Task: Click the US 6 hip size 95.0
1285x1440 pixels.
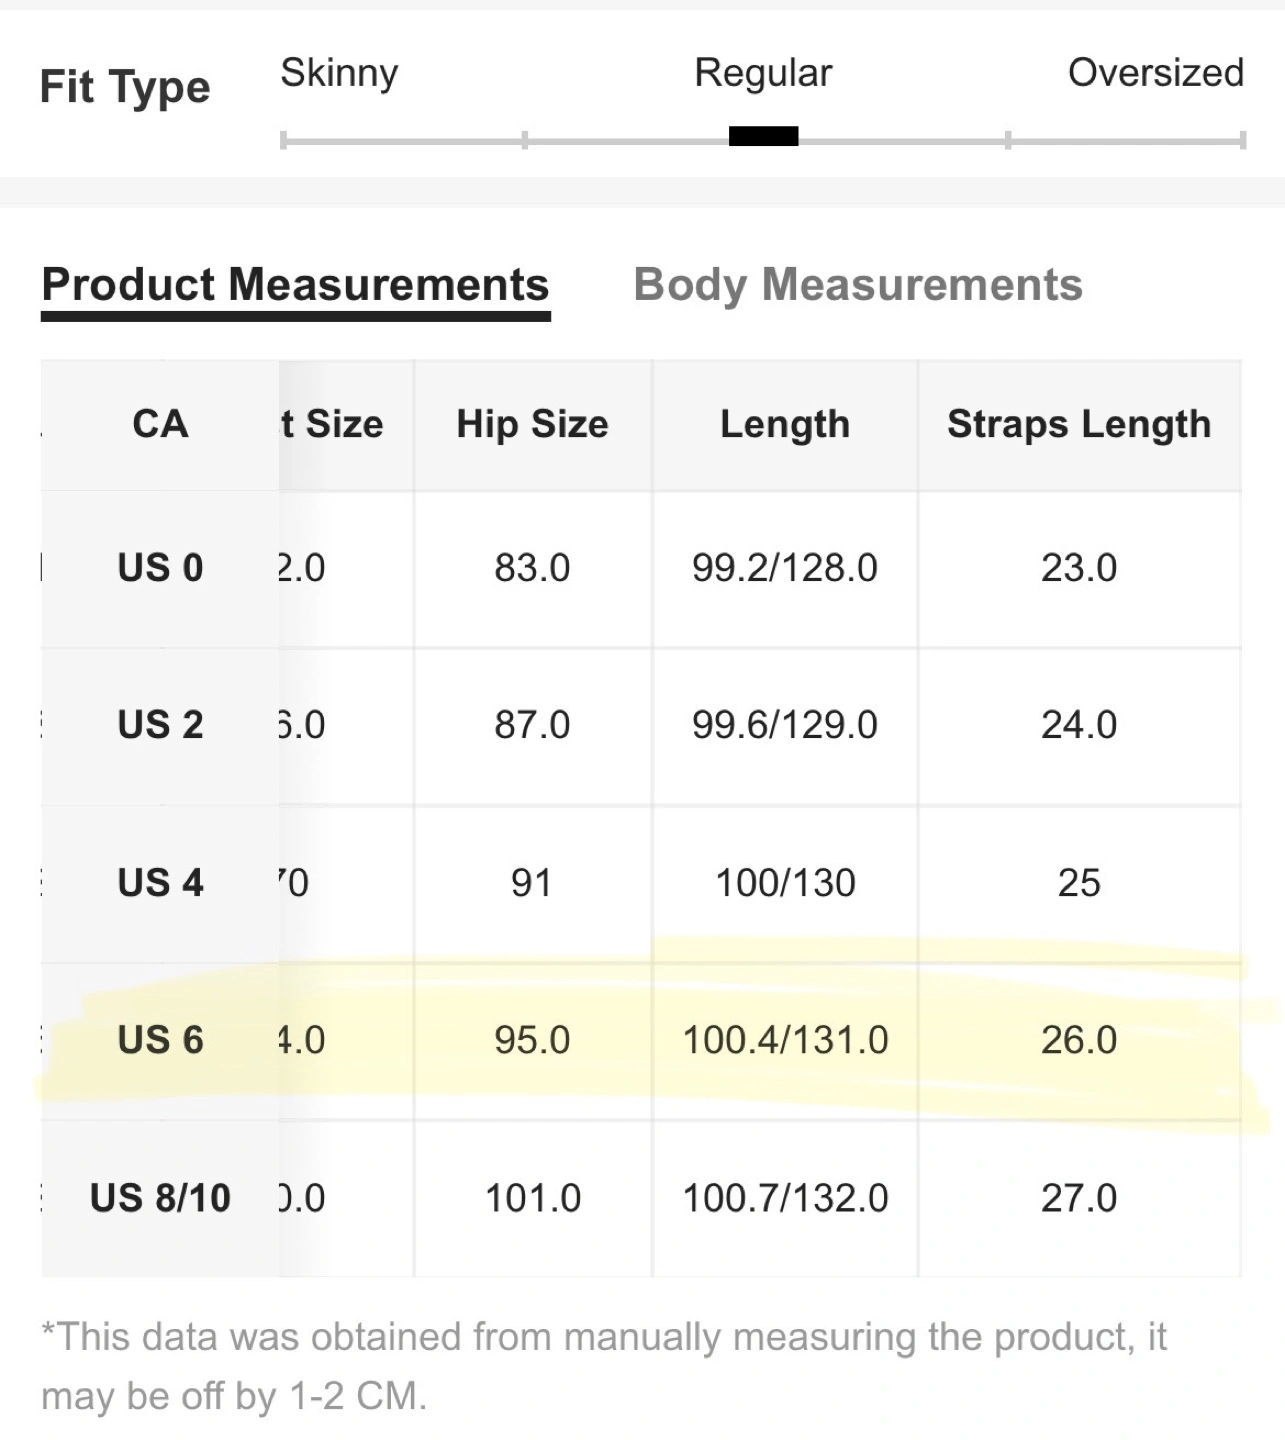Action: [533, 1040]
